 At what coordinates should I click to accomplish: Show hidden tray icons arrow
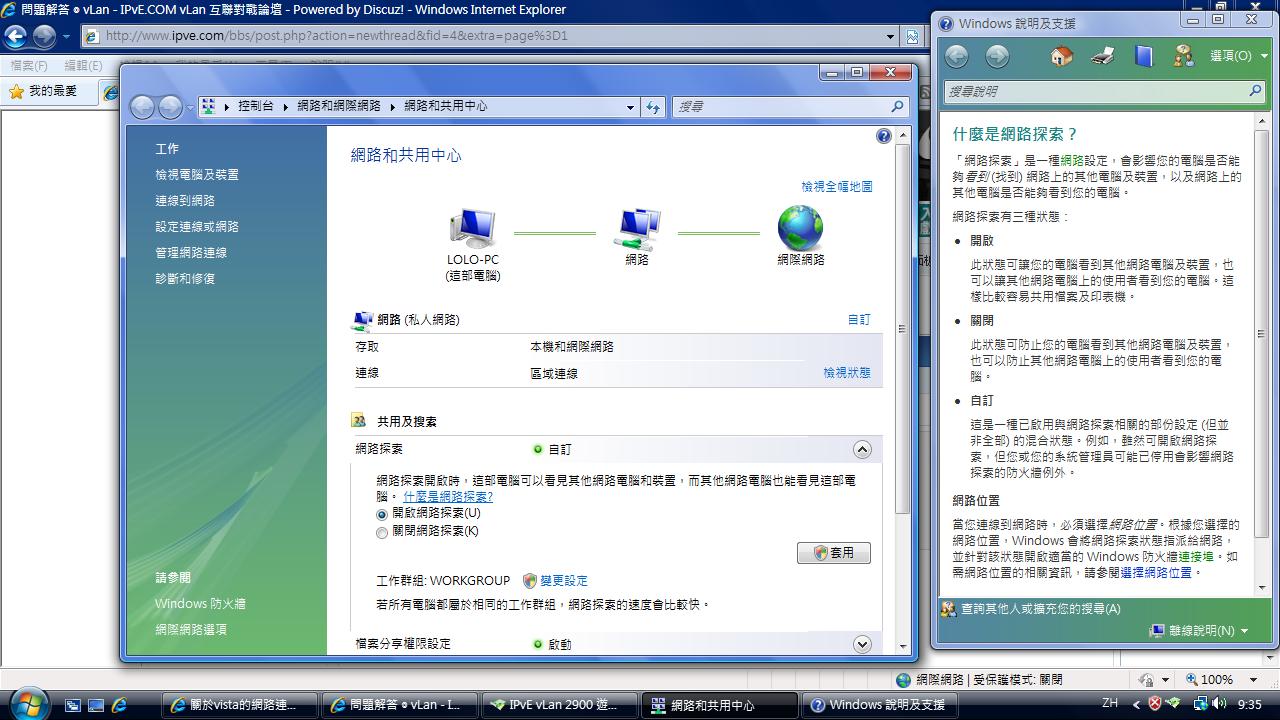point(1136,704)
